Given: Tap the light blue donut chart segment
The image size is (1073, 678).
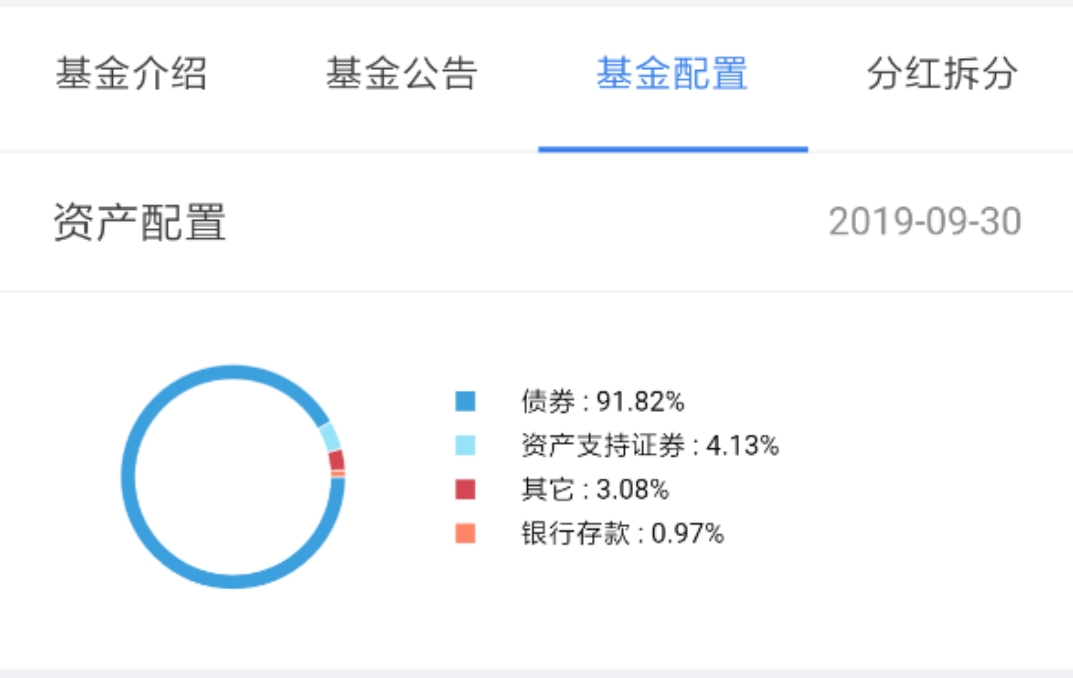Looking at the screenshot, I should 331,436.
